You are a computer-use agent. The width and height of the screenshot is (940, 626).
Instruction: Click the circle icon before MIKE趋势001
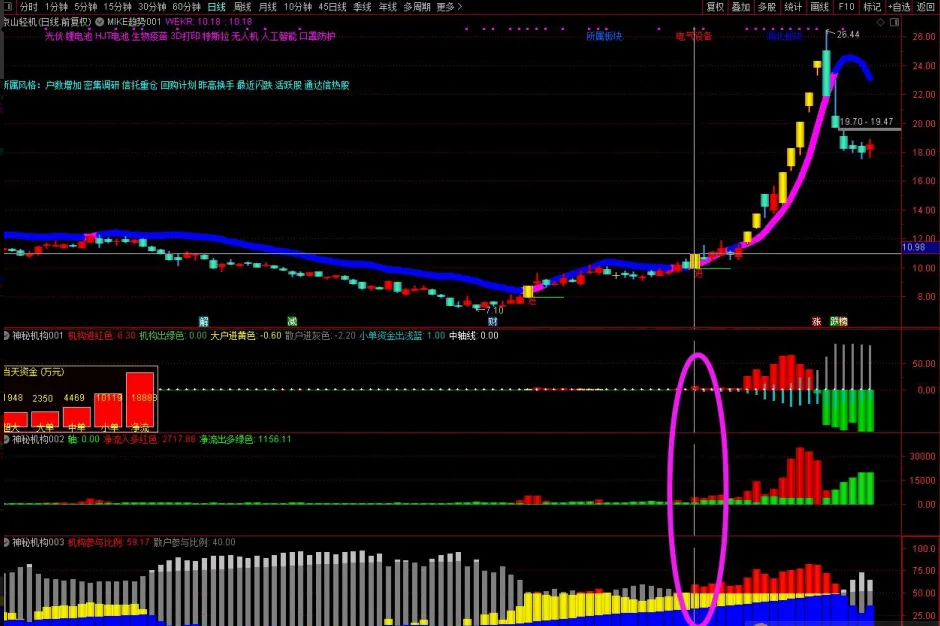[x=98, y=21]
